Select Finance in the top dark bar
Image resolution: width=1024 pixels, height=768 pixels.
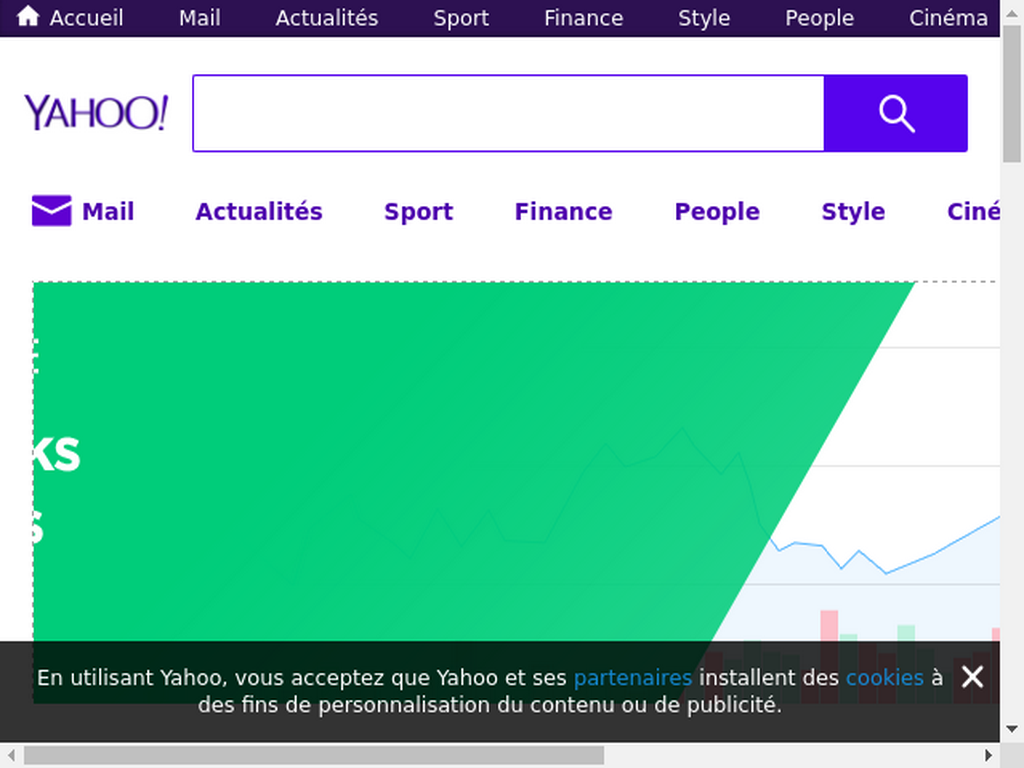(583, 18)
